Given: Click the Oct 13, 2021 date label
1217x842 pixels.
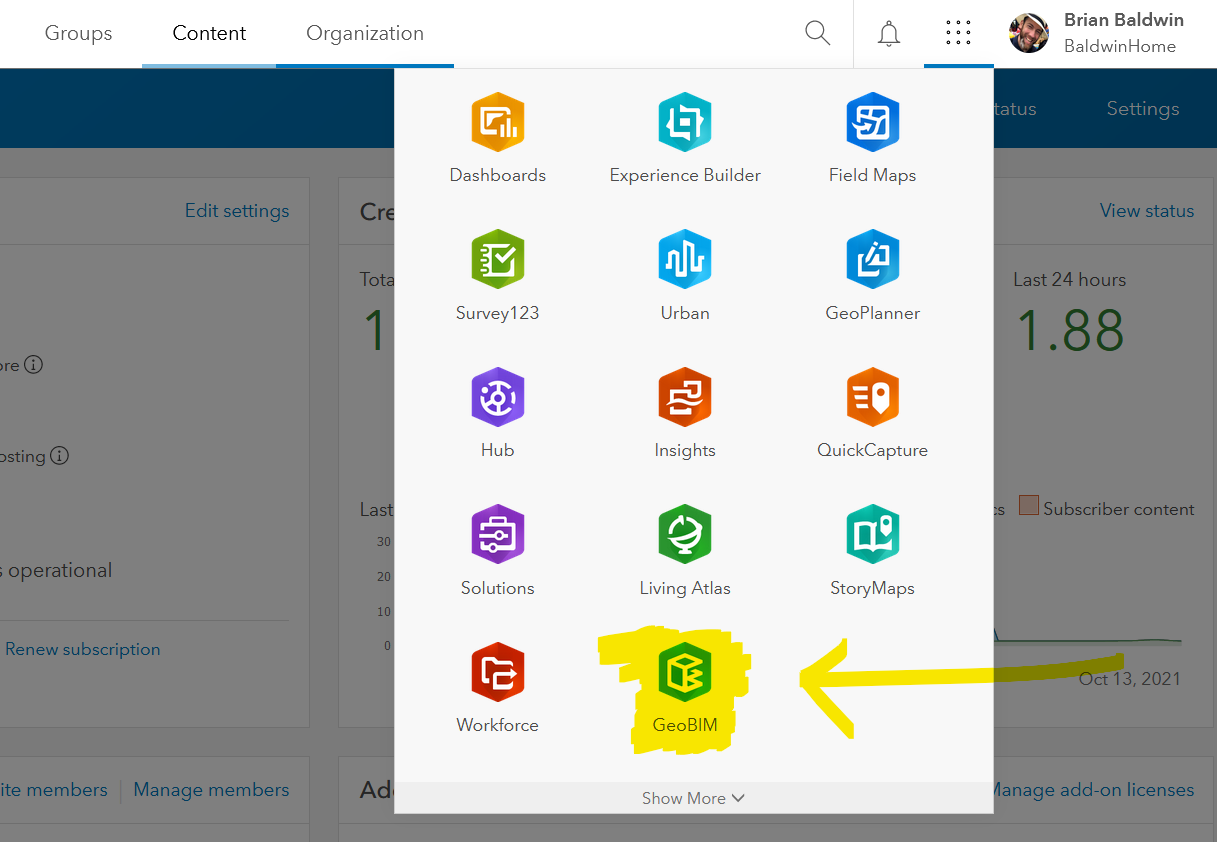Looking at the screenshot, I should [1130, 679].
